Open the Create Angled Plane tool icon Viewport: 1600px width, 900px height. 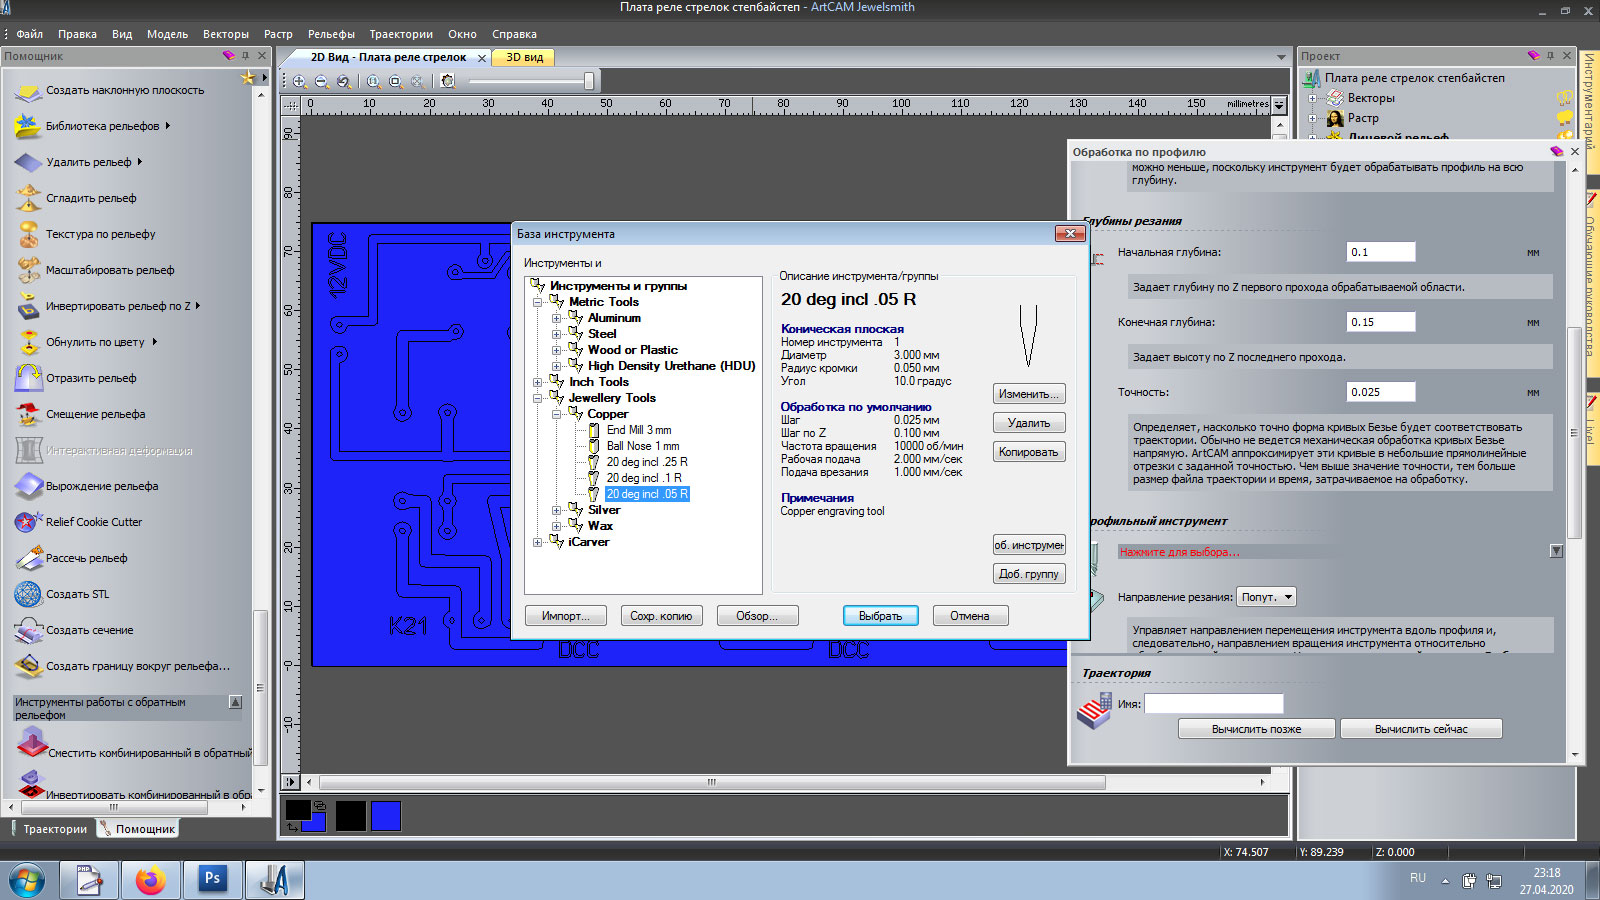pos(28,91)
